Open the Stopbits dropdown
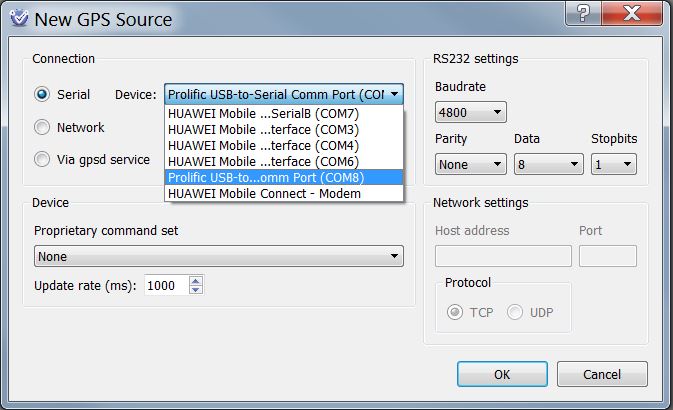 (x=613, y=164)
